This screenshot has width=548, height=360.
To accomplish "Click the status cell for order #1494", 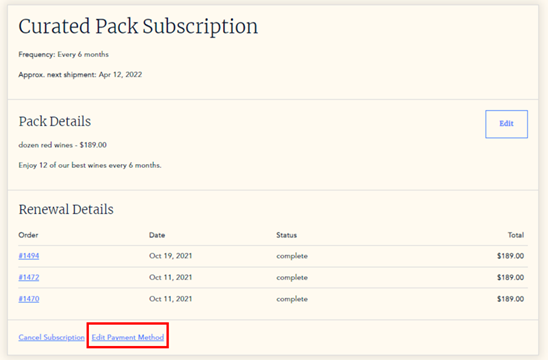I will (x=292, y=256).
